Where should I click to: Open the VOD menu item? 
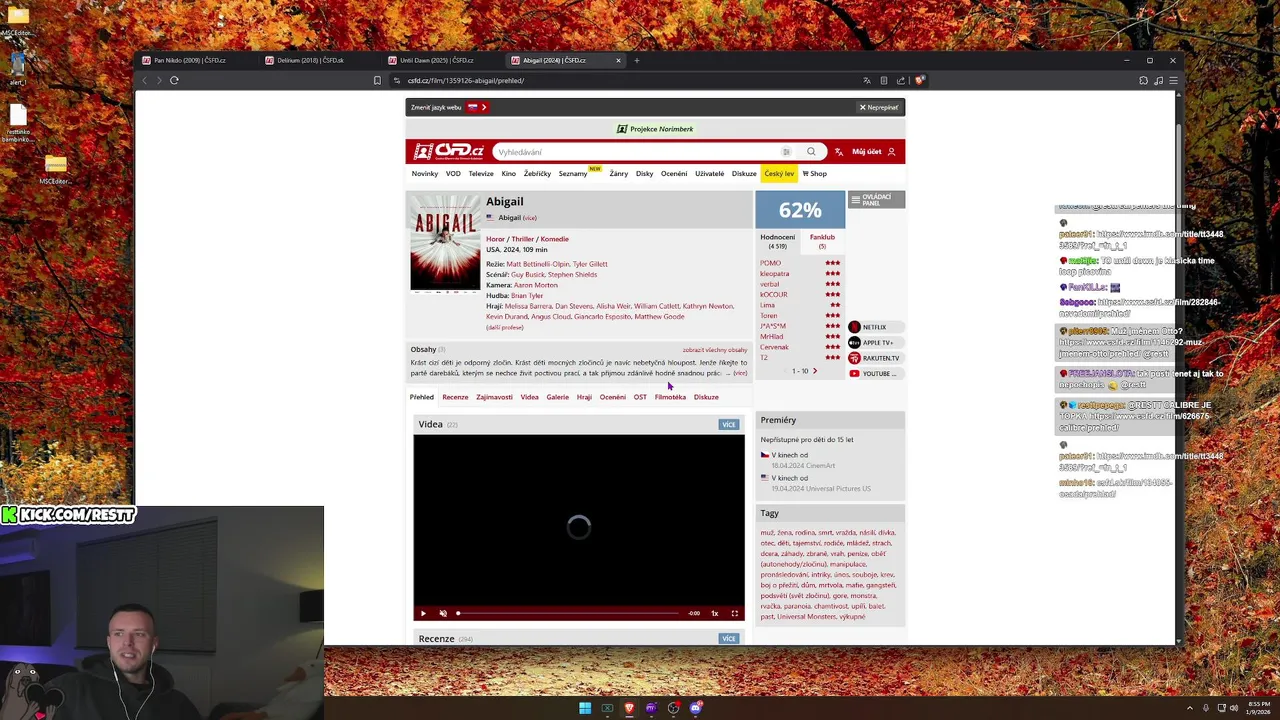pos(453,174)
